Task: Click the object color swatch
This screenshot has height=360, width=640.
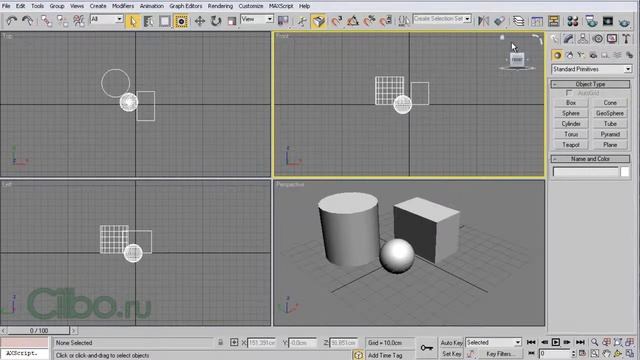Action: tap(625, 172)
